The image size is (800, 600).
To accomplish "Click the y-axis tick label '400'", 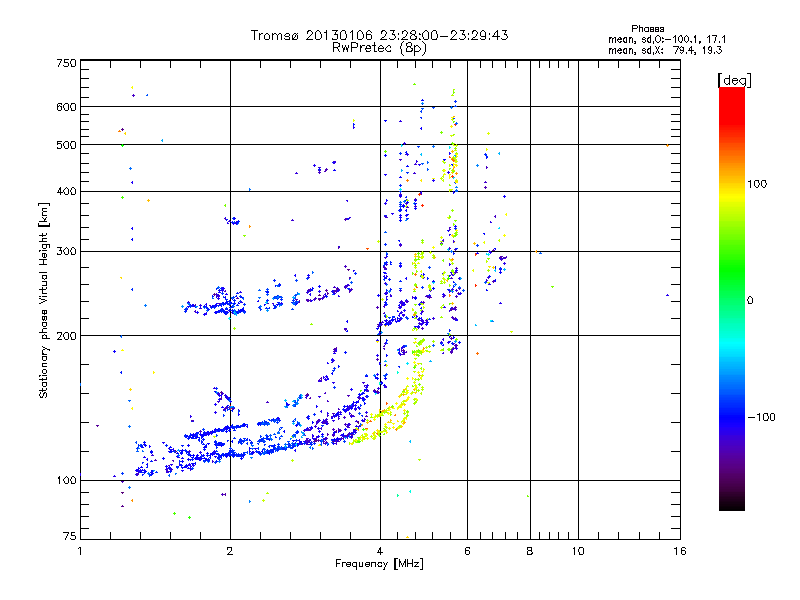I will pos(67,191).
